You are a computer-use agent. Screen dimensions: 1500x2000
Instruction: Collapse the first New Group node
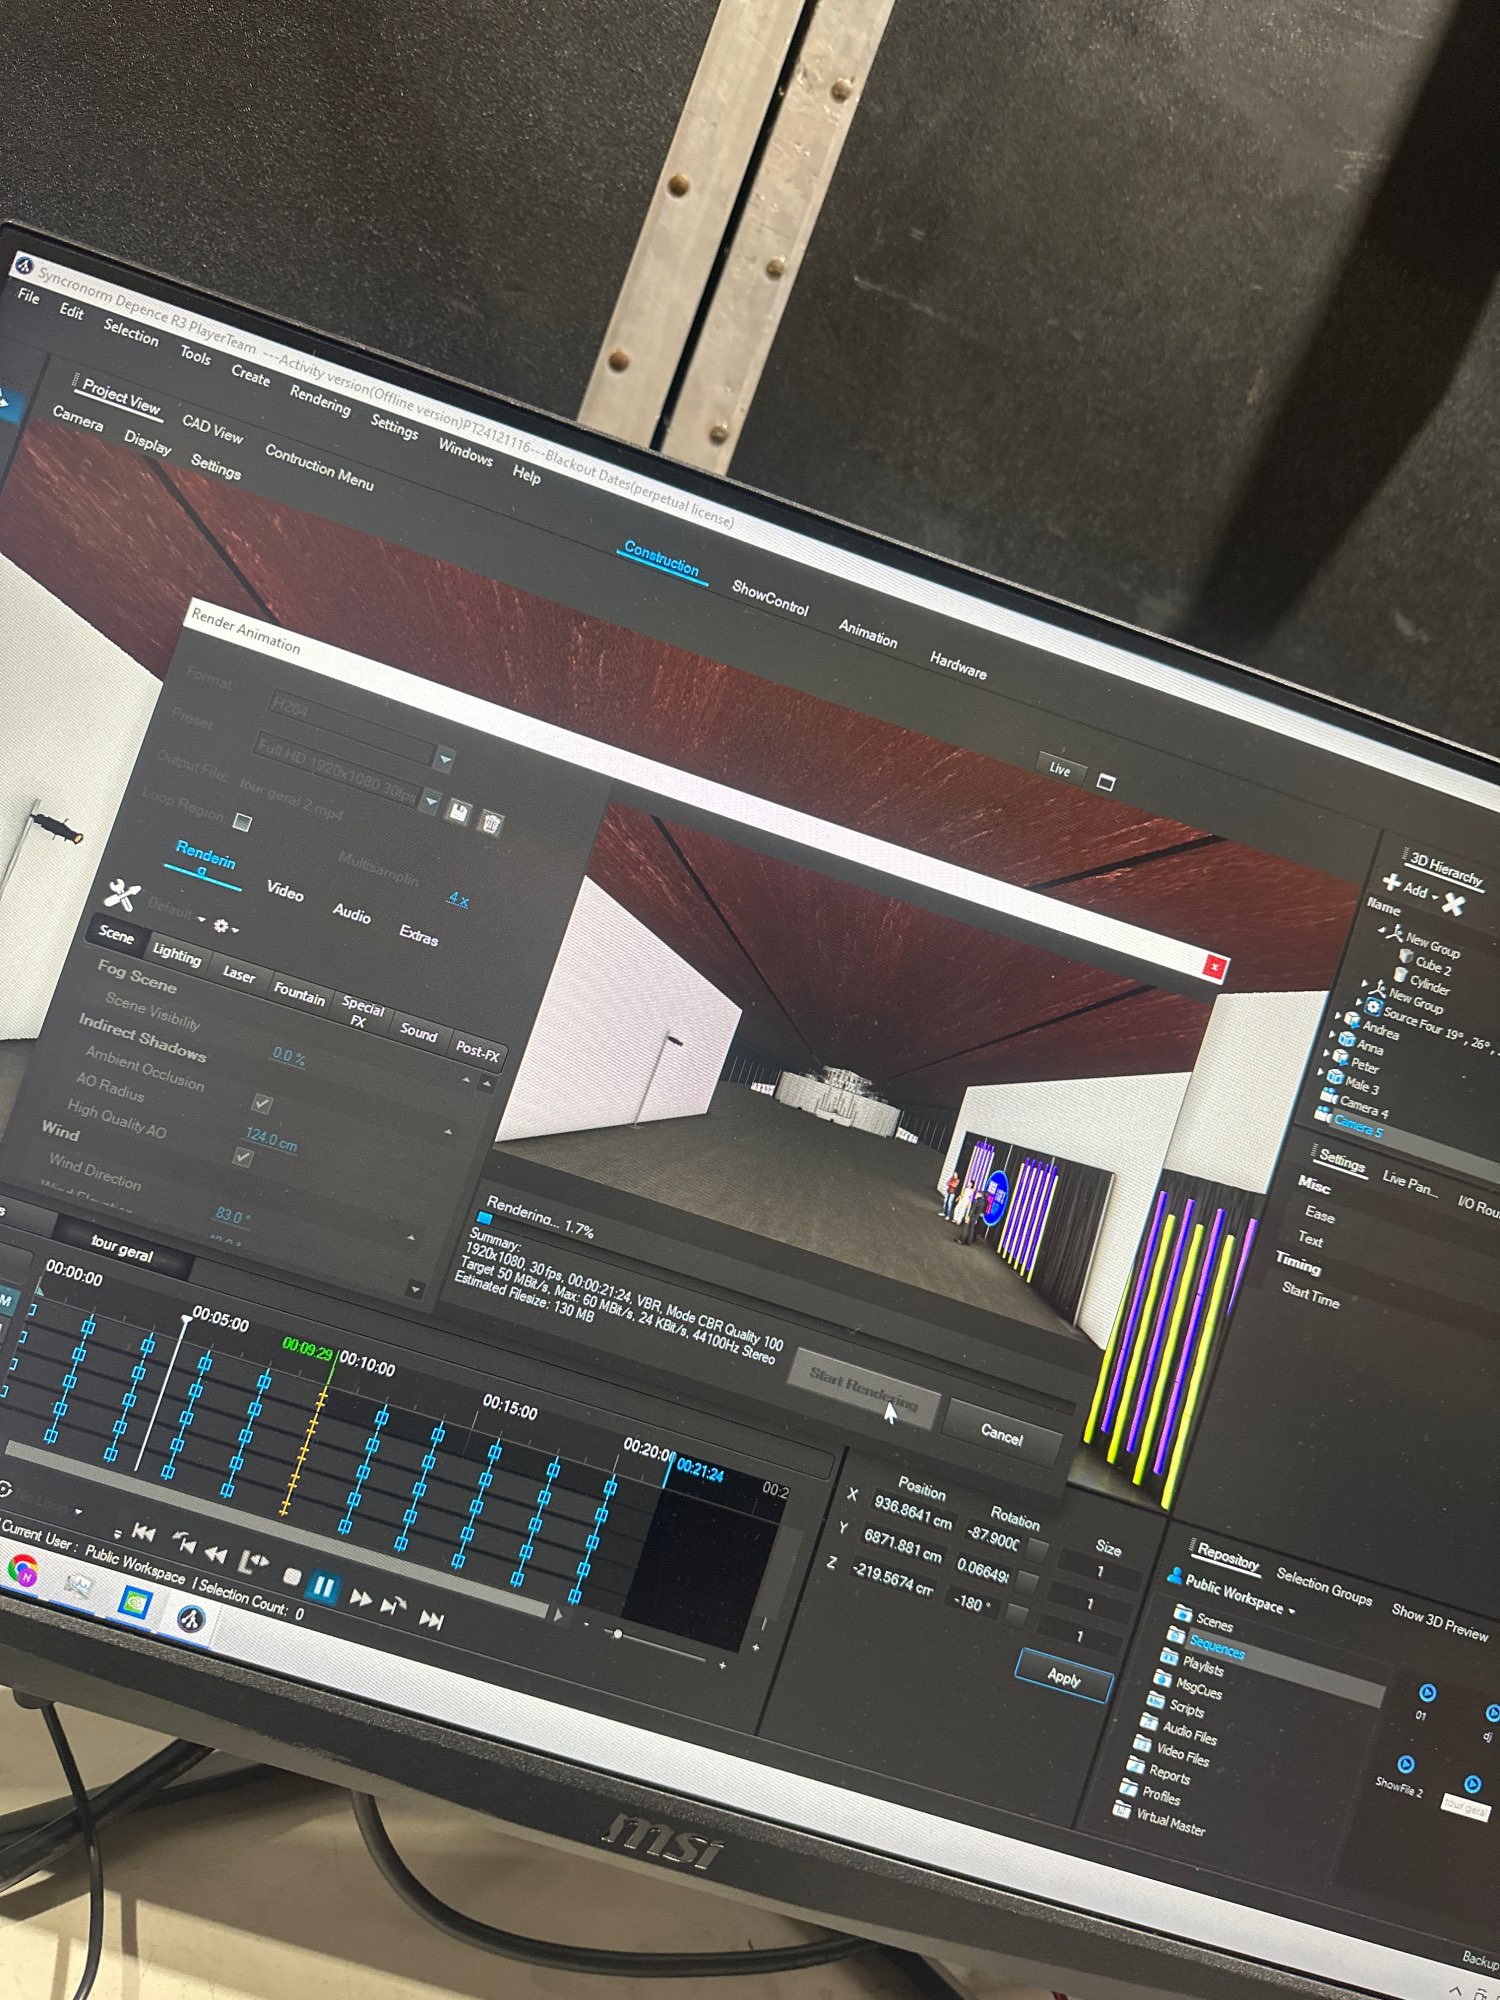(1381, 931)
